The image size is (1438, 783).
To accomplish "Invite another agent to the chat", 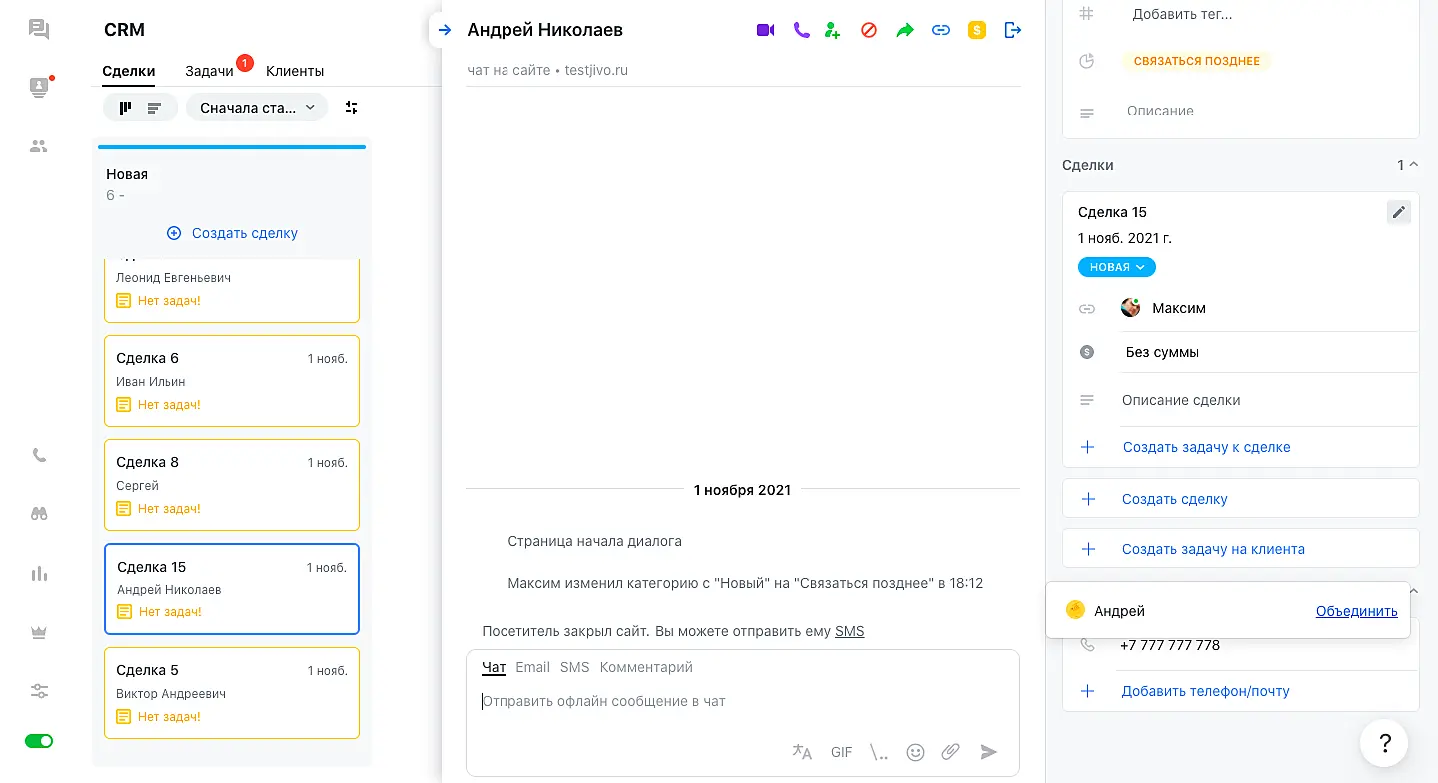I will pyautogui.click(x=833, y=30).
